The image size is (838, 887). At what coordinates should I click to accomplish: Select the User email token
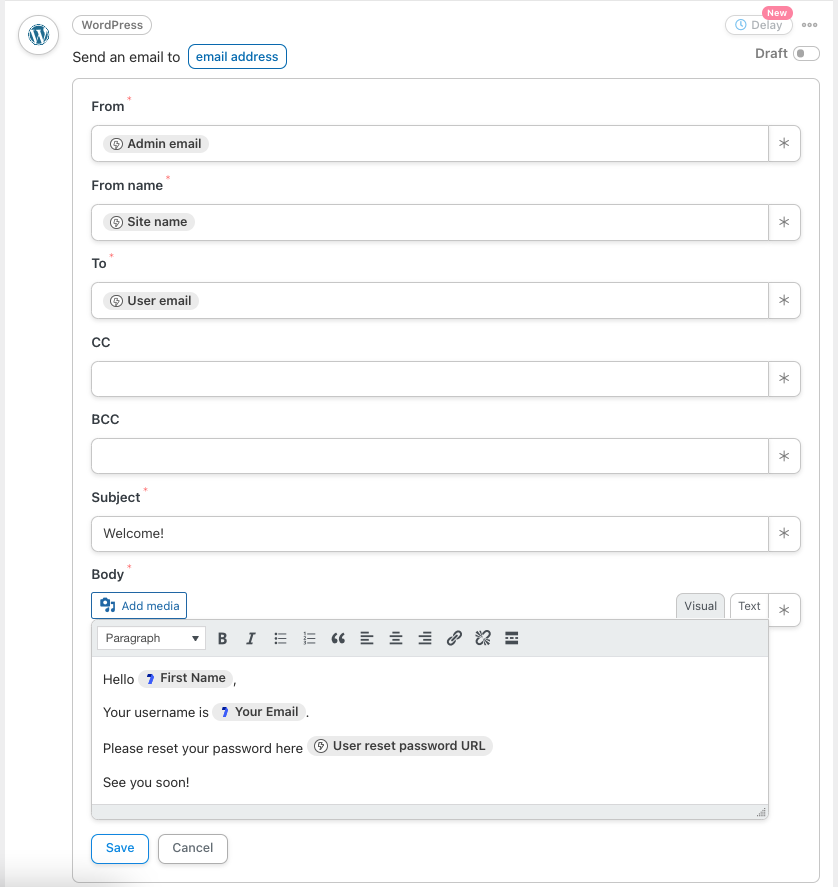click(x=151, y=300)
